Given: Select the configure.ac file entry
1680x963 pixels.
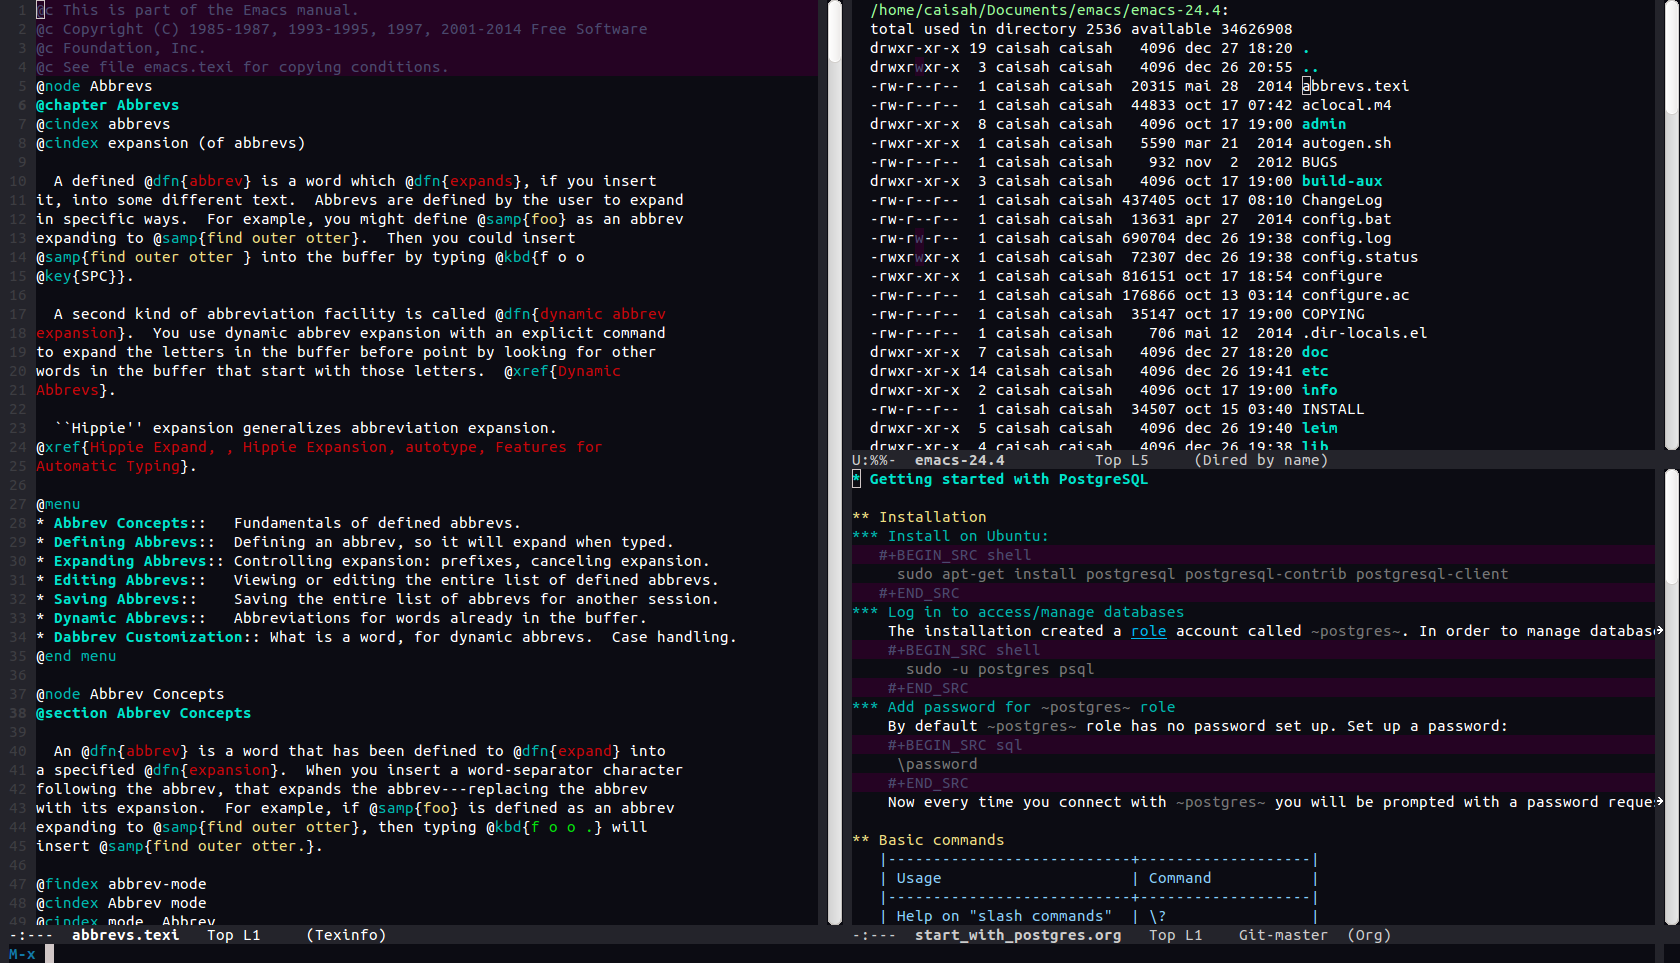Looking at the screenshot, I should [1355, 295].
